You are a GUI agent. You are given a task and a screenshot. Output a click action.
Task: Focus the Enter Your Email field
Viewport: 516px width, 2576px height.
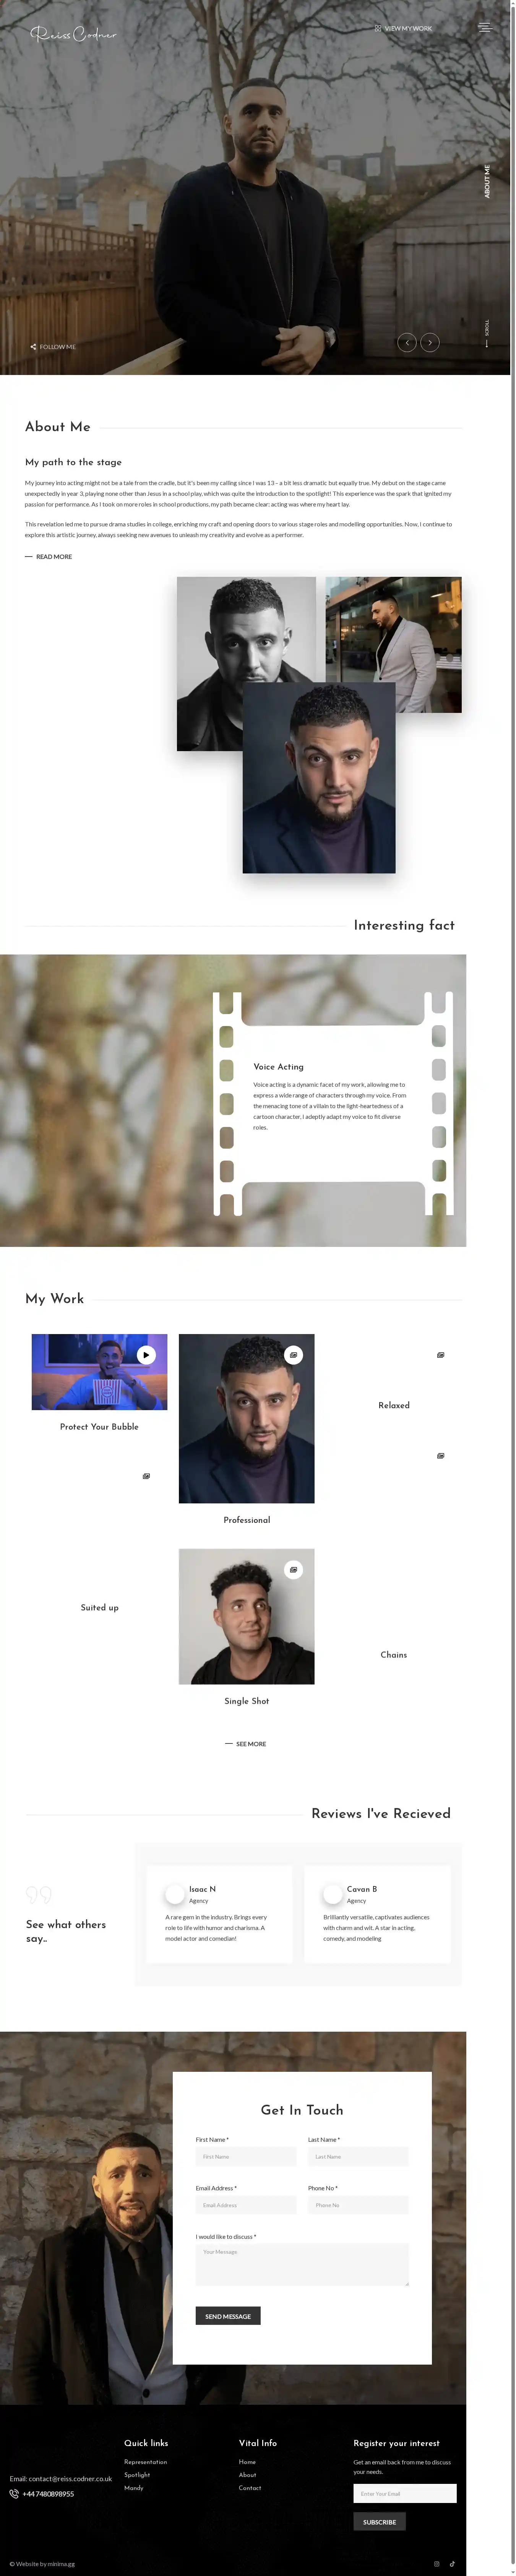click(405, 2494)
